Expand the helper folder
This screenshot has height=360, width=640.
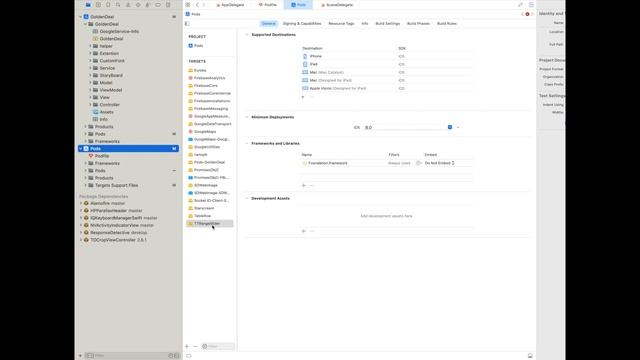click(x=90, y=46)
